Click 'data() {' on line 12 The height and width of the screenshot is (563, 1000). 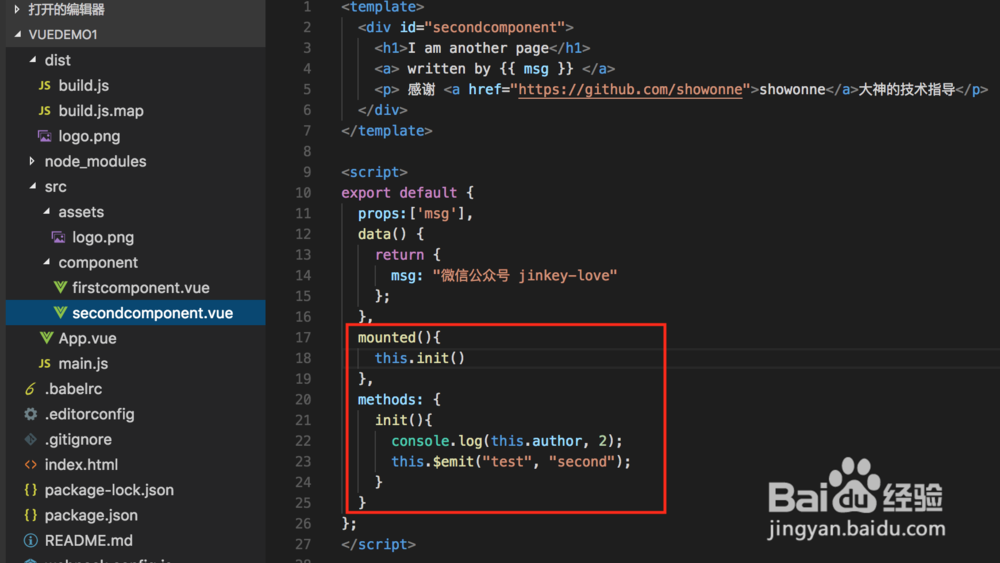pos(391,234)
